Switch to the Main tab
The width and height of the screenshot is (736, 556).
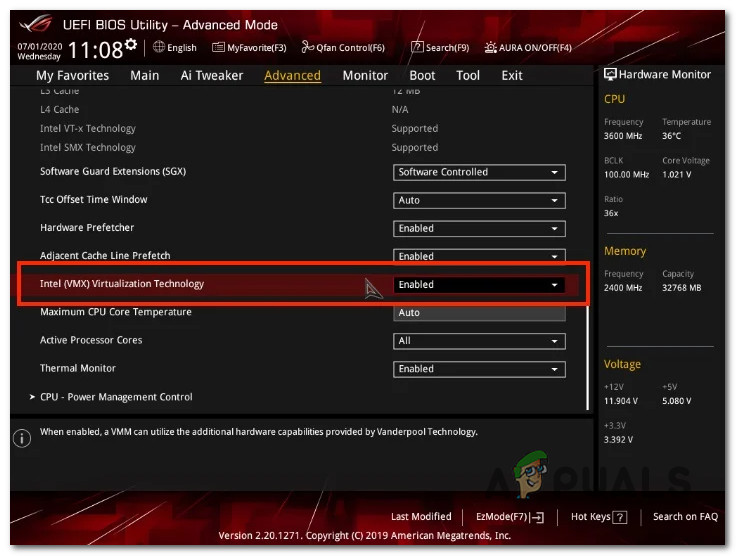145,76
